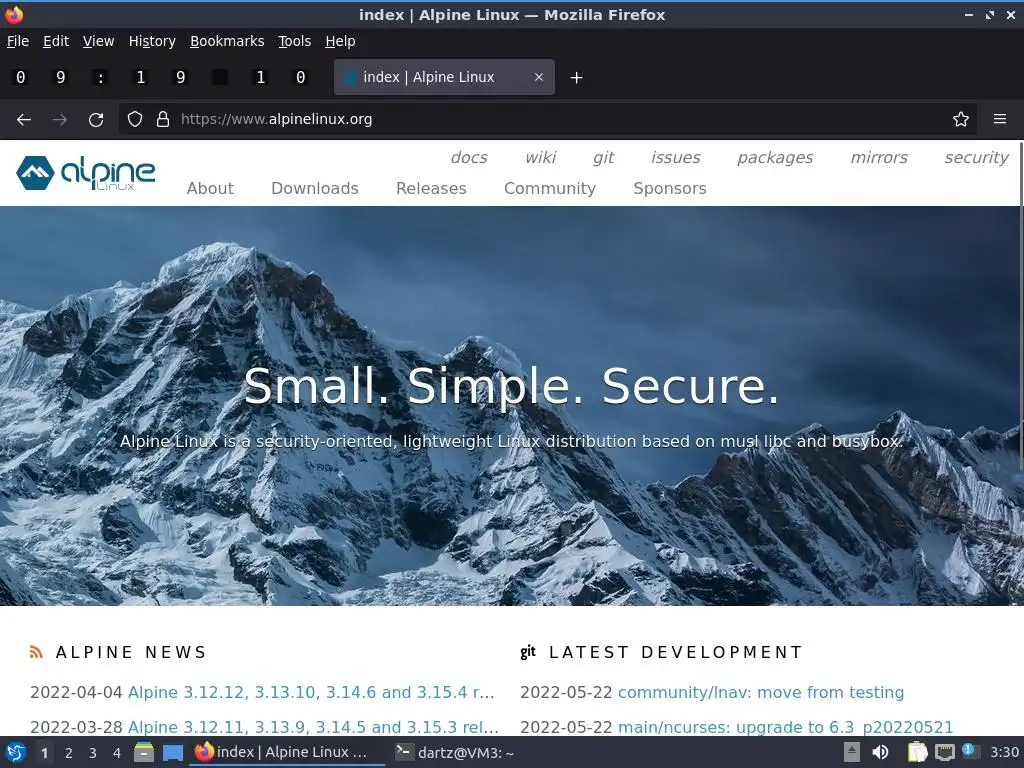Open the Bookmarks menu
The height and width of the screenshot is (768, 1024).
coord(227,41)
